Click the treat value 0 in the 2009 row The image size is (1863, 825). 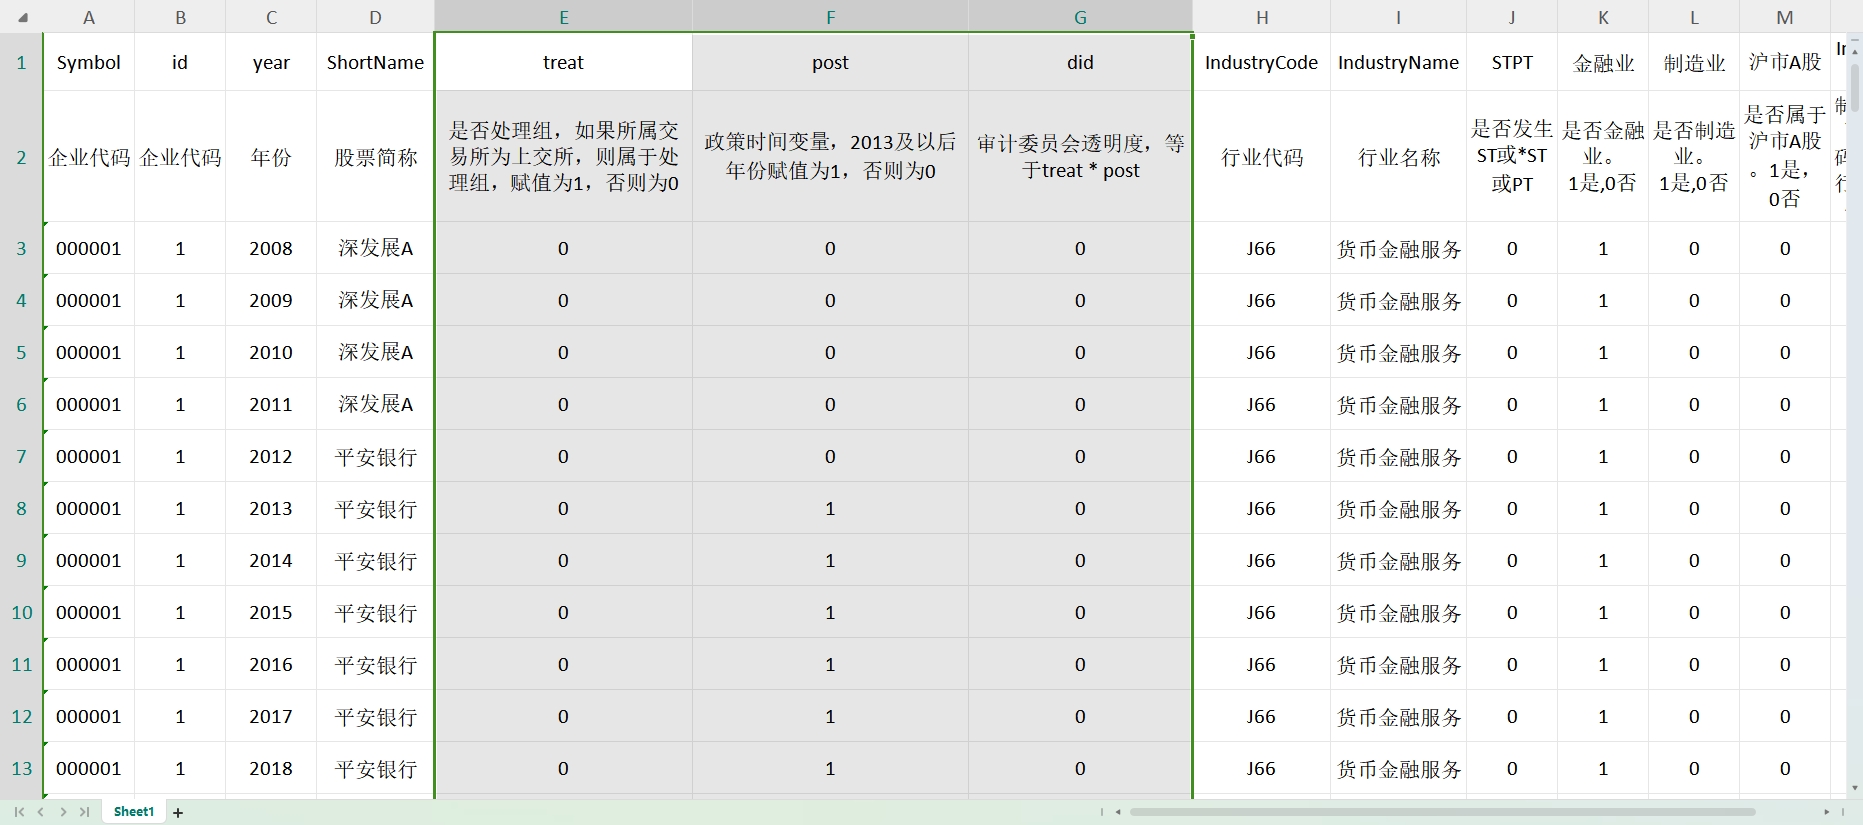click(564, 300)
